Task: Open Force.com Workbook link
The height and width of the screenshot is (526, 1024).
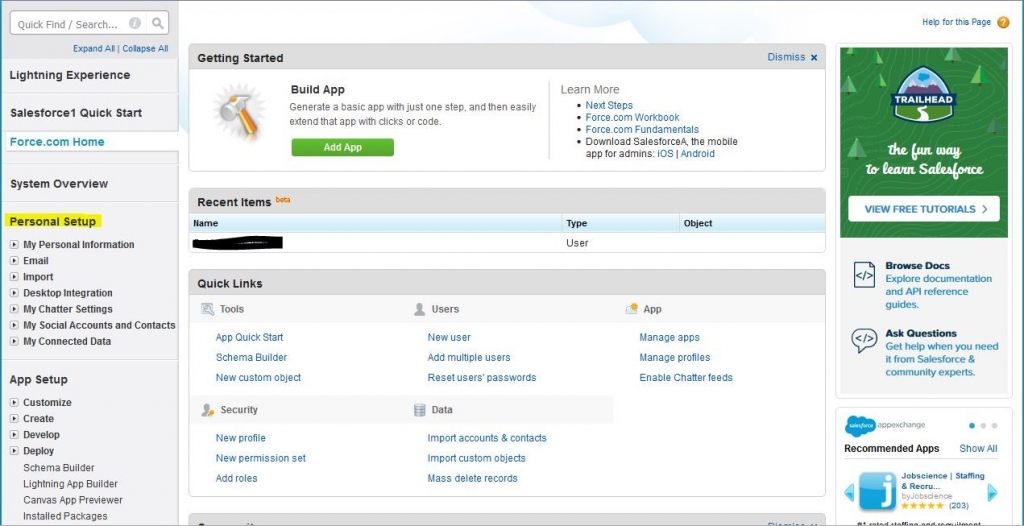Action: (x=632, y=118)
